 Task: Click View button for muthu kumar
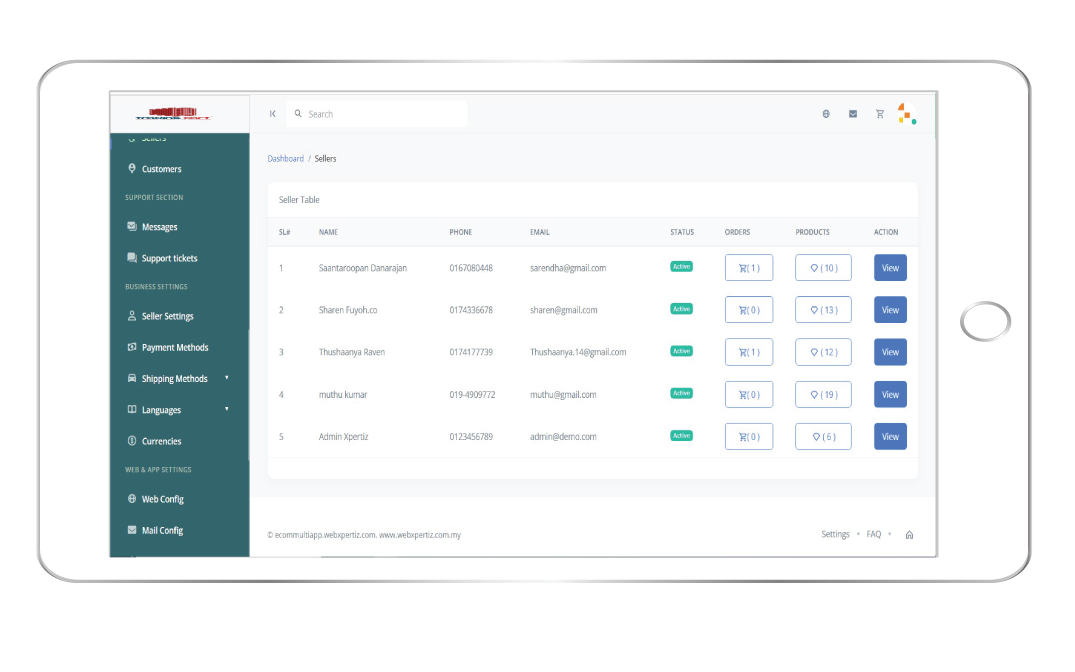(x=890, y=395)
